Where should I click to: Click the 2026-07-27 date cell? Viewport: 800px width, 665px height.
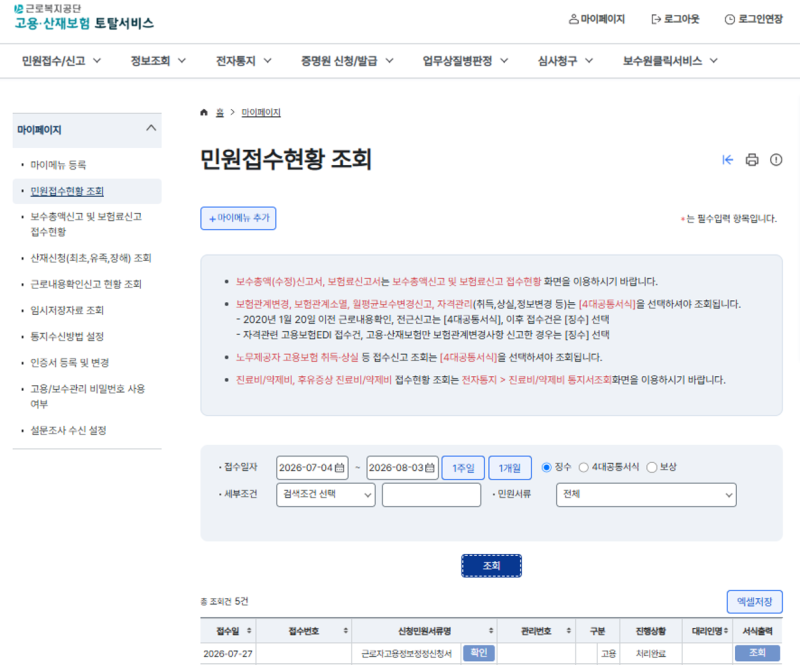(x=228, y=654)
